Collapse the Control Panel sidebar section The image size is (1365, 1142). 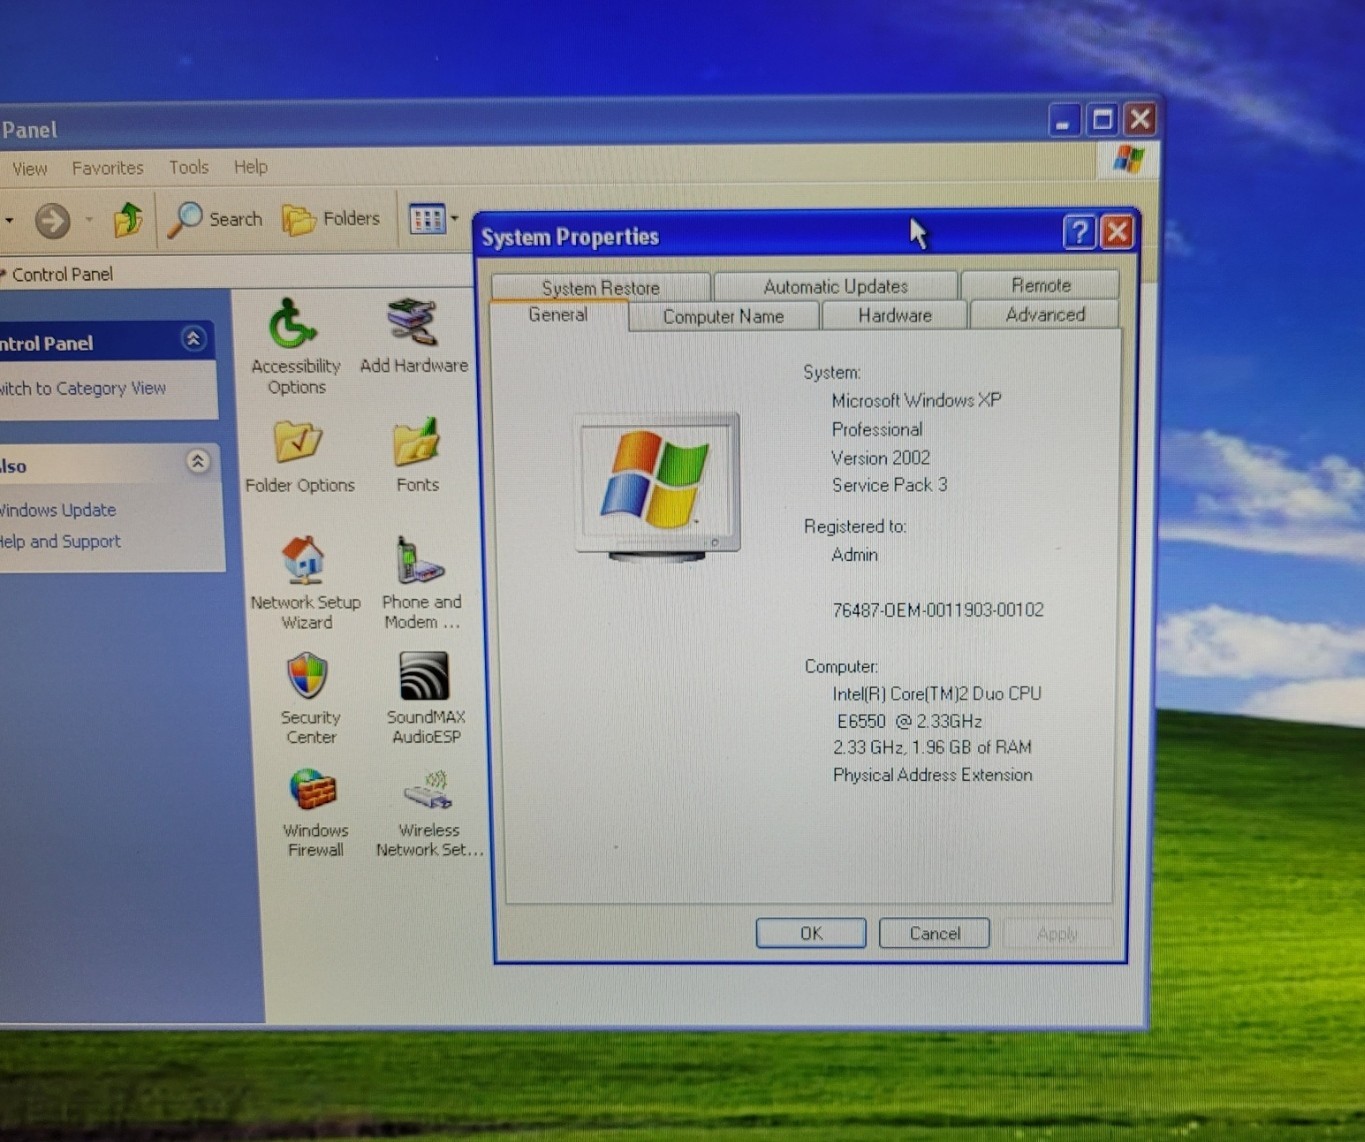coord(193,339)
